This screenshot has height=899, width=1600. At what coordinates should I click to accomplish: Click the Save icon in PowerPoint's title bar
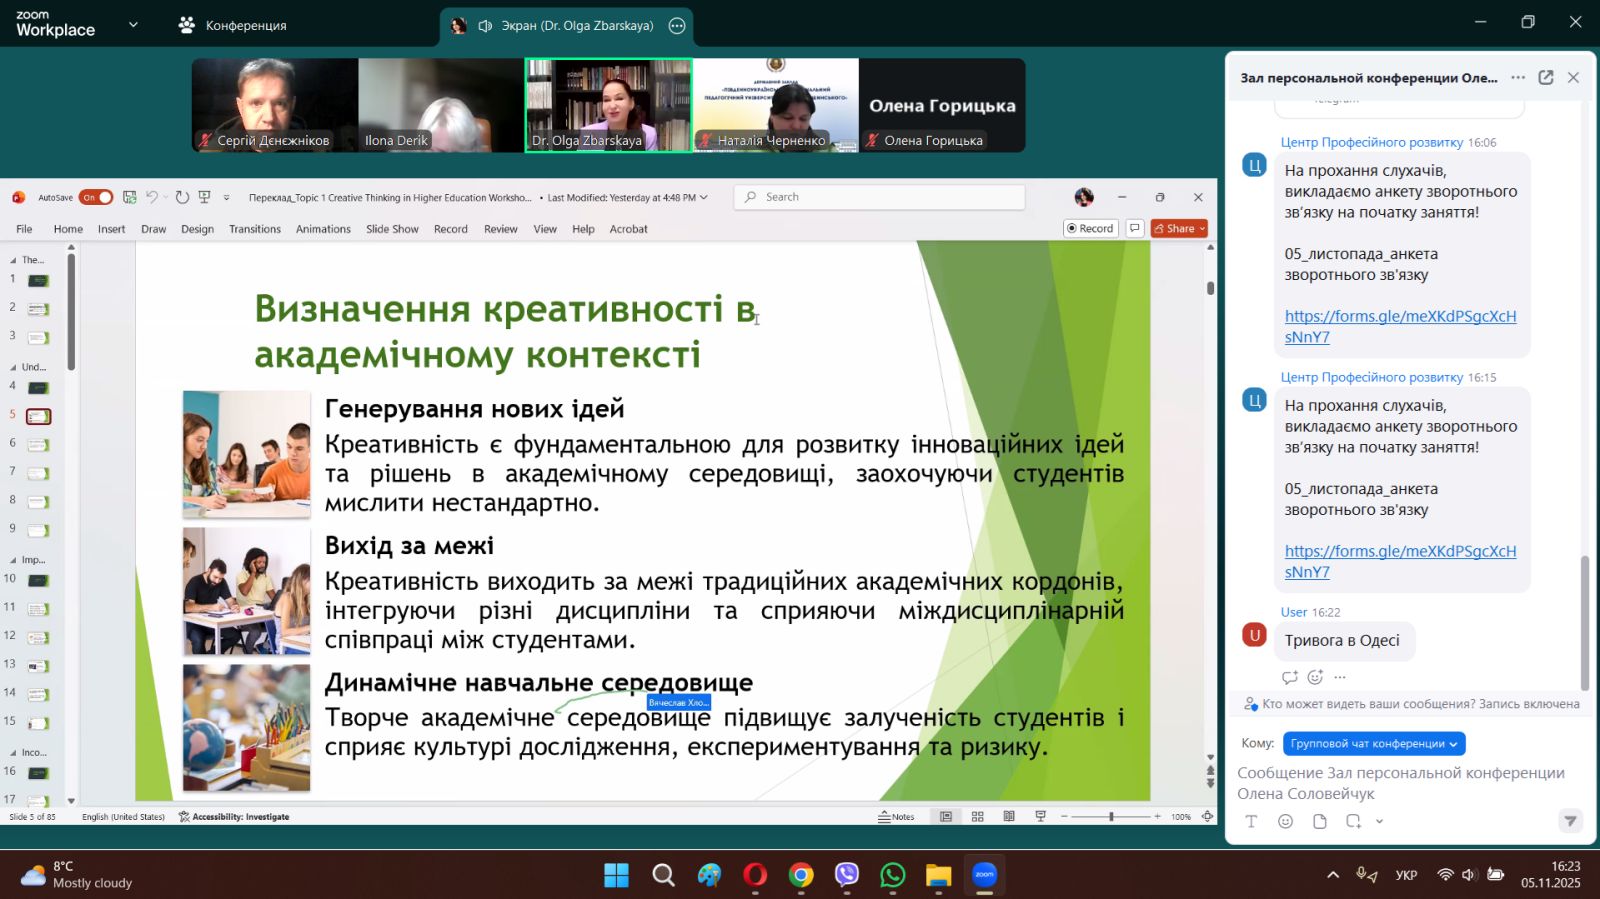point(130,198)
